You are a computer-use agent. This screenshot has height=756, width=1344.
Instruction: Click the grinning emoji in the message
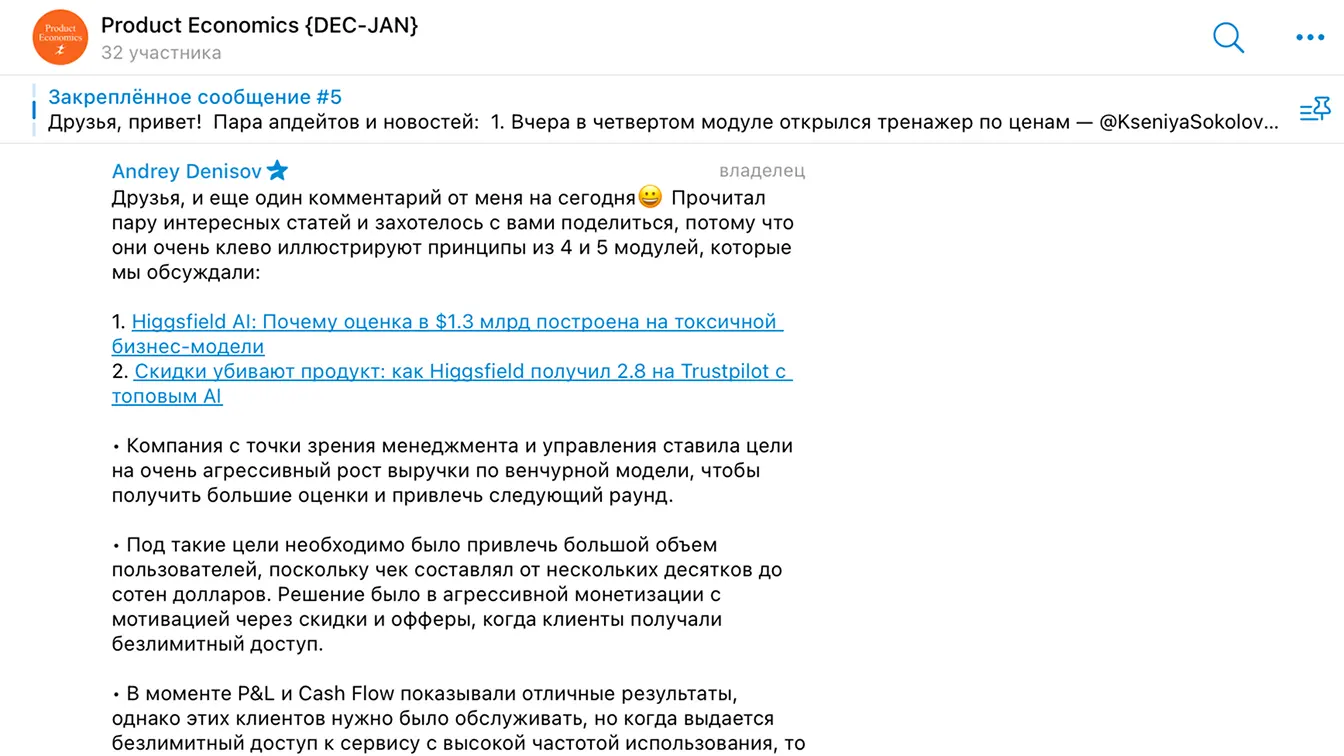650,196
